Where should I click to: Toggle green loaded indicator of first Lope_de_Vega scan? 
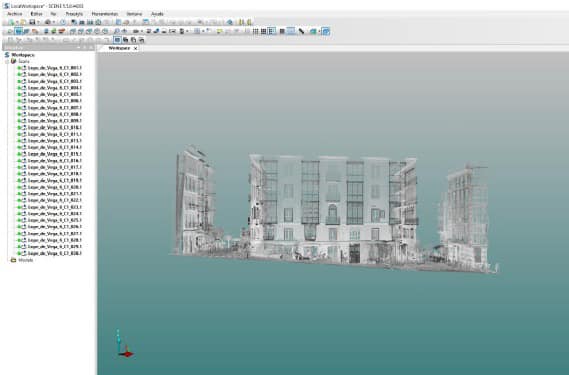pyautogui.click(x=19, y=68)
